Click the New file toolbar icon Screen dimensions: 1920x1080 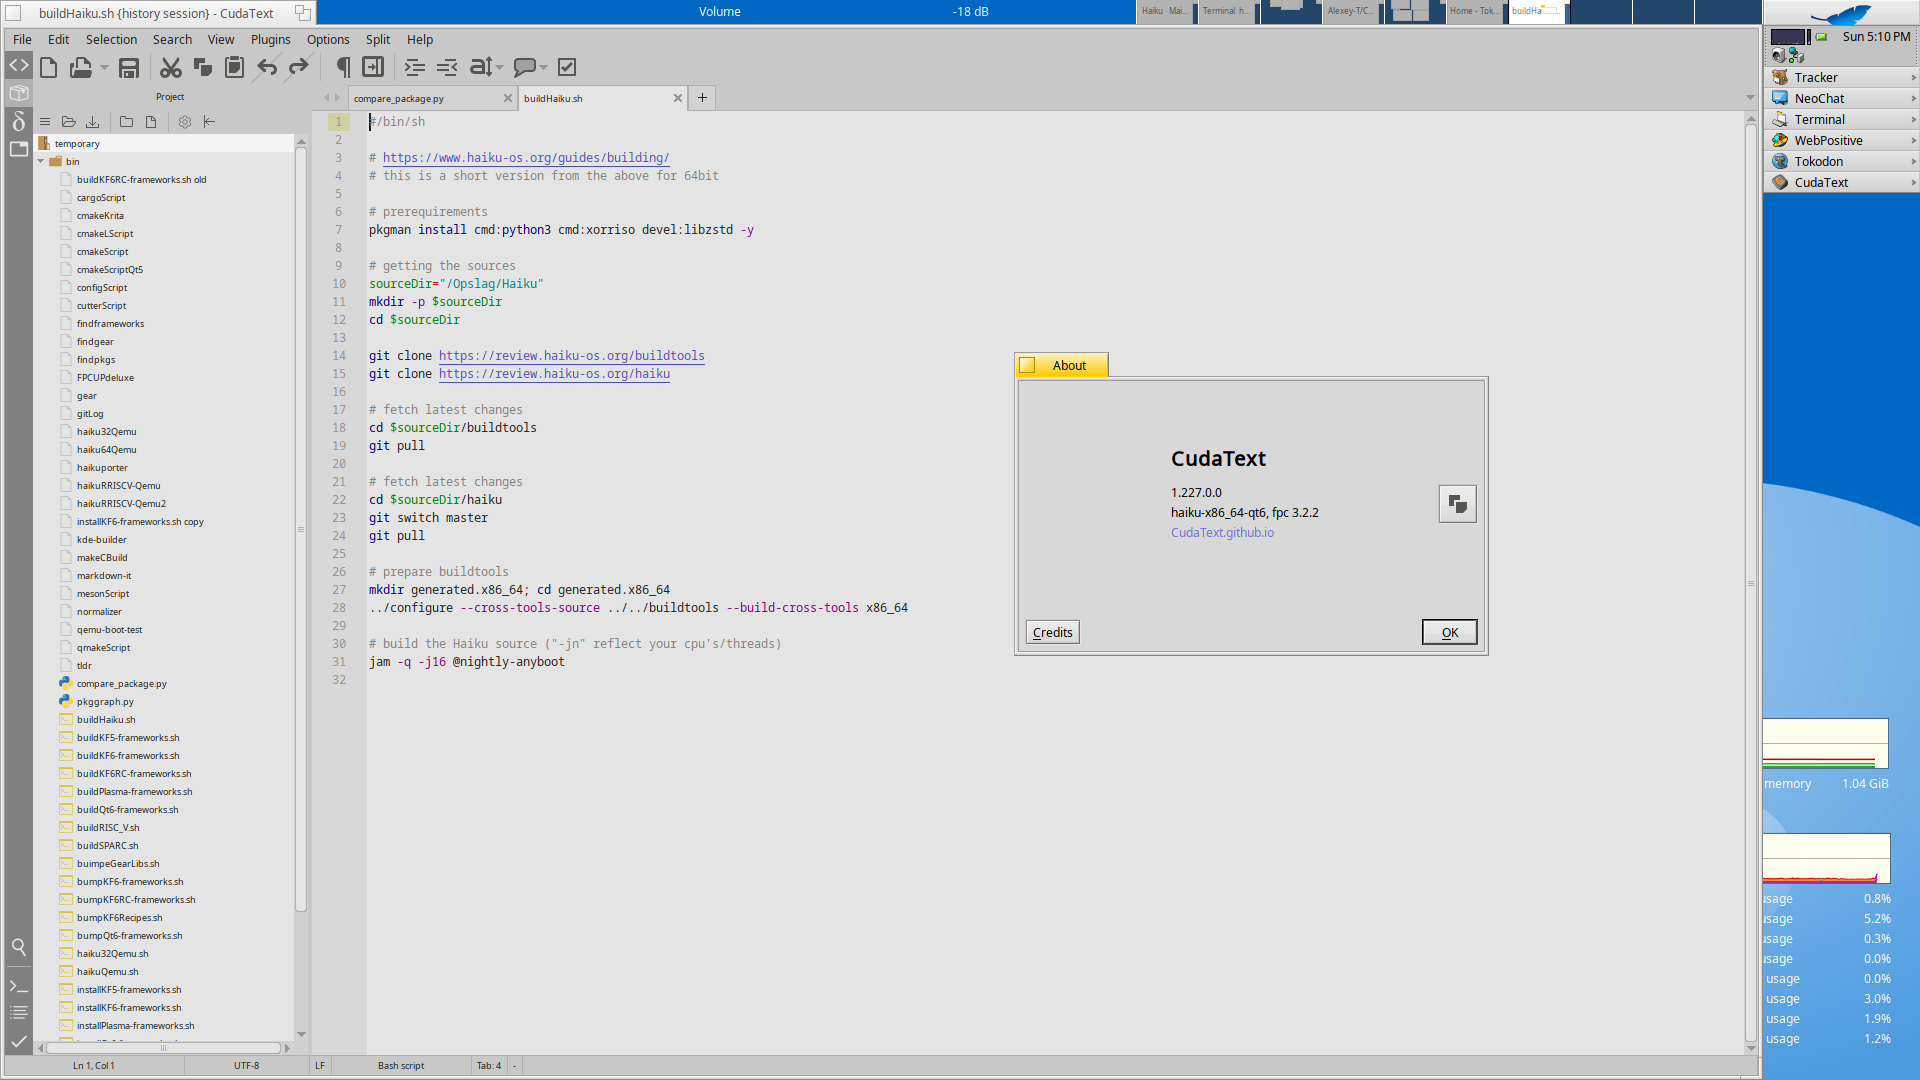click(x=48, y=67)
